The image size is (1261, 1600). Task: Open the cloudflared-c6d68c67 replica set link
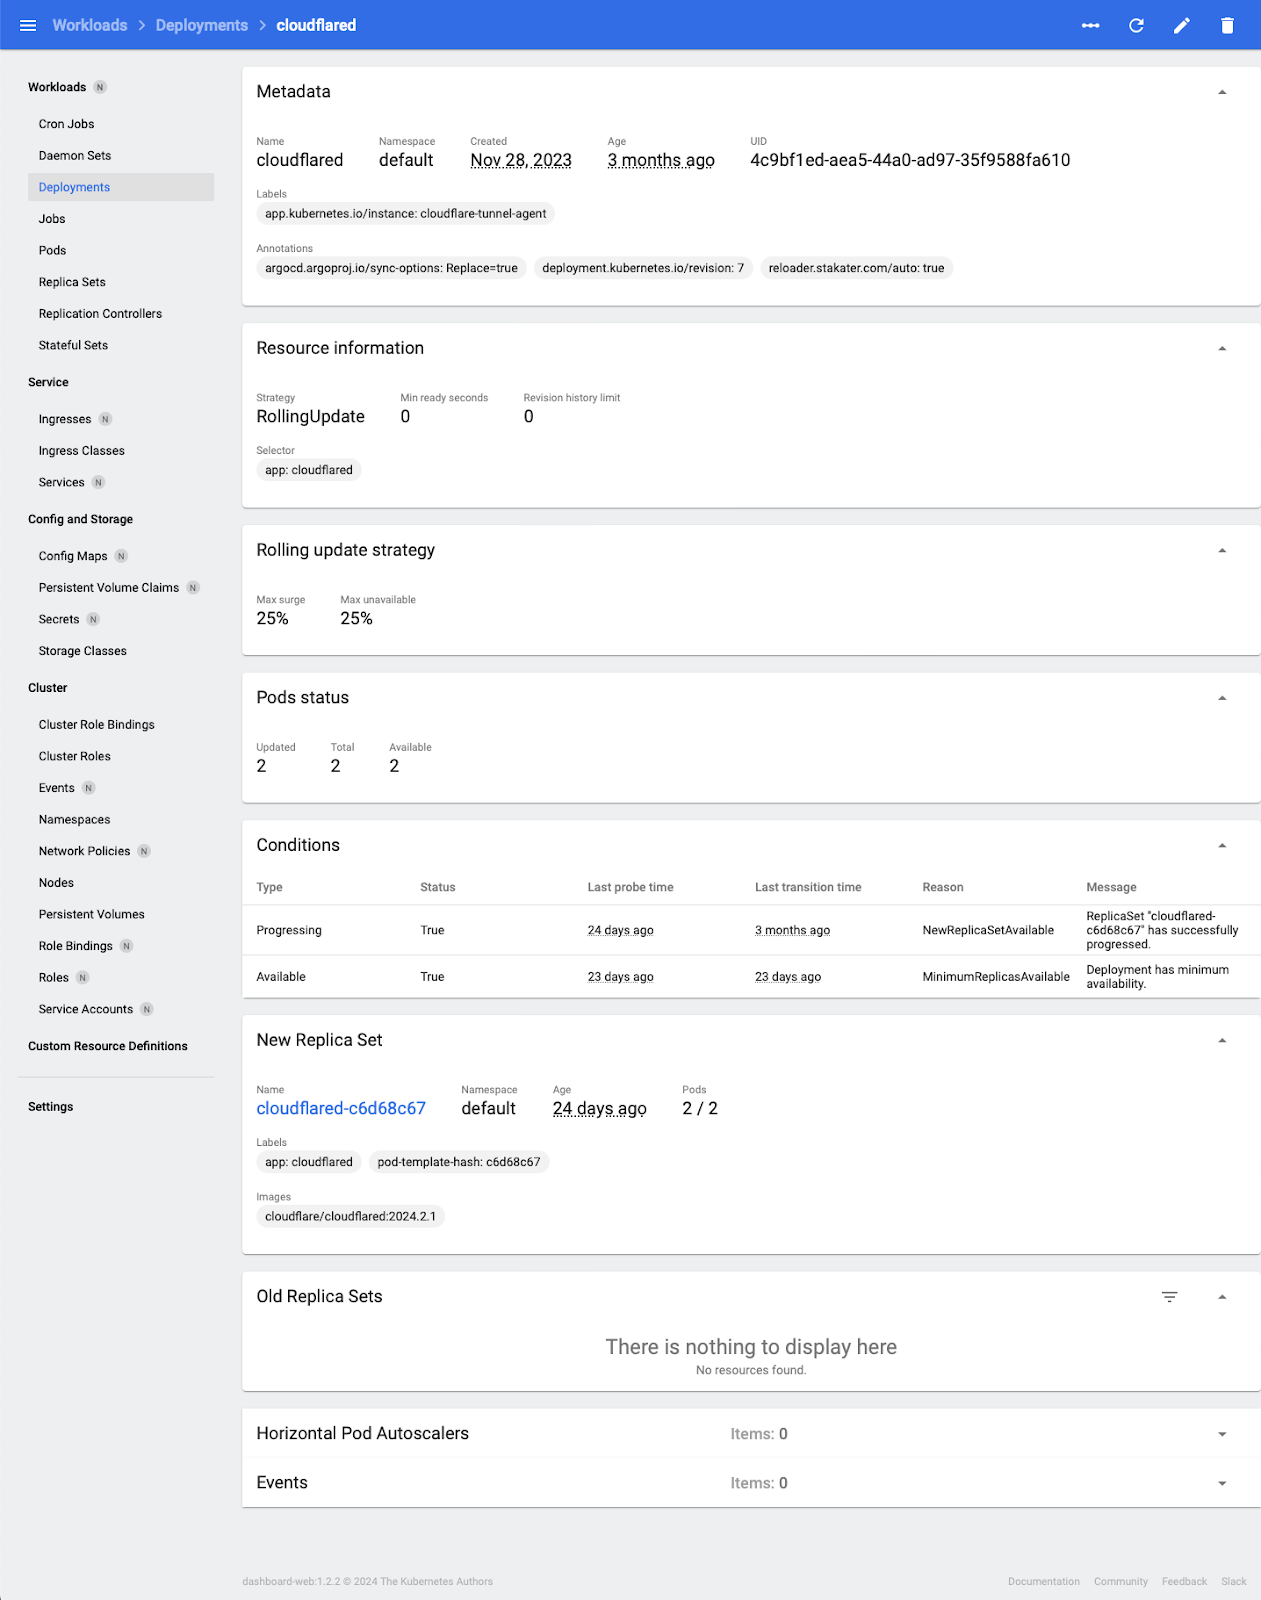[x=341, y=1108]
